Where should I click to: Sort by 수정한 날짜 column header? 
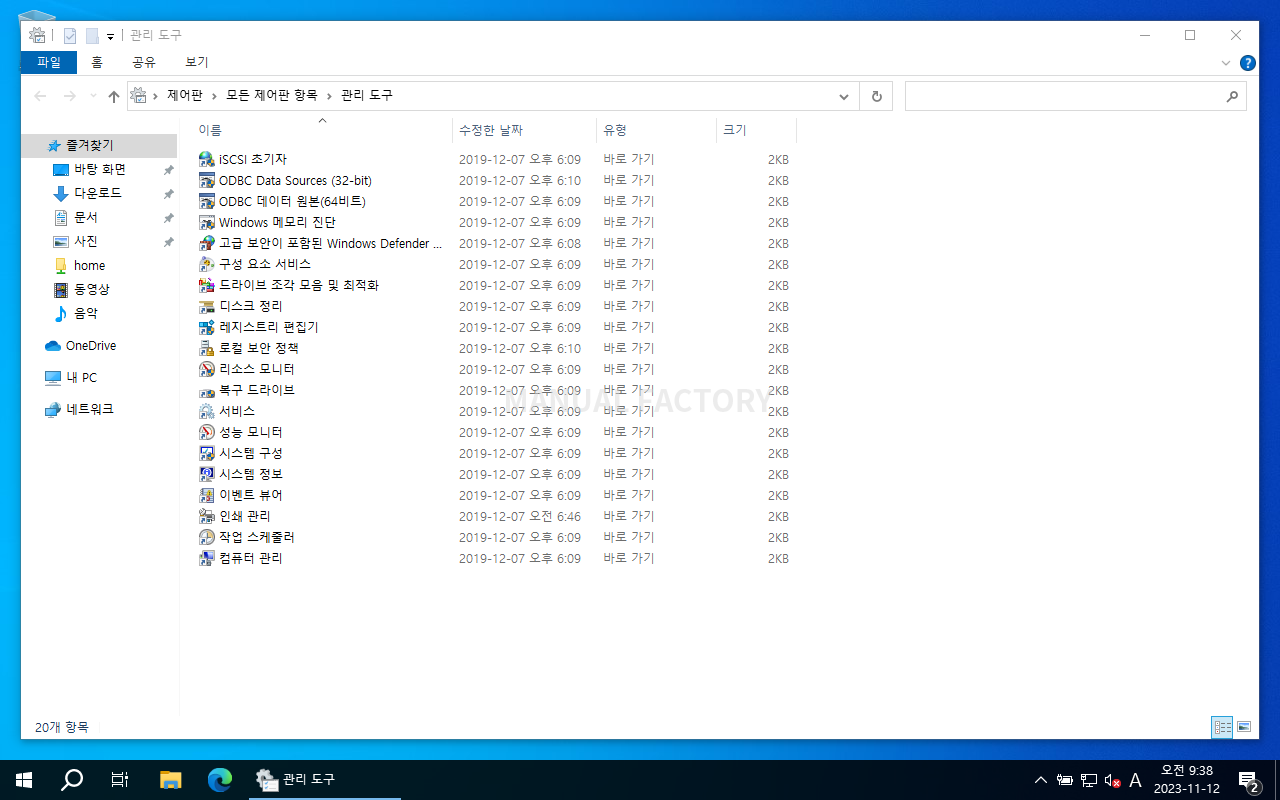point(524,130)
